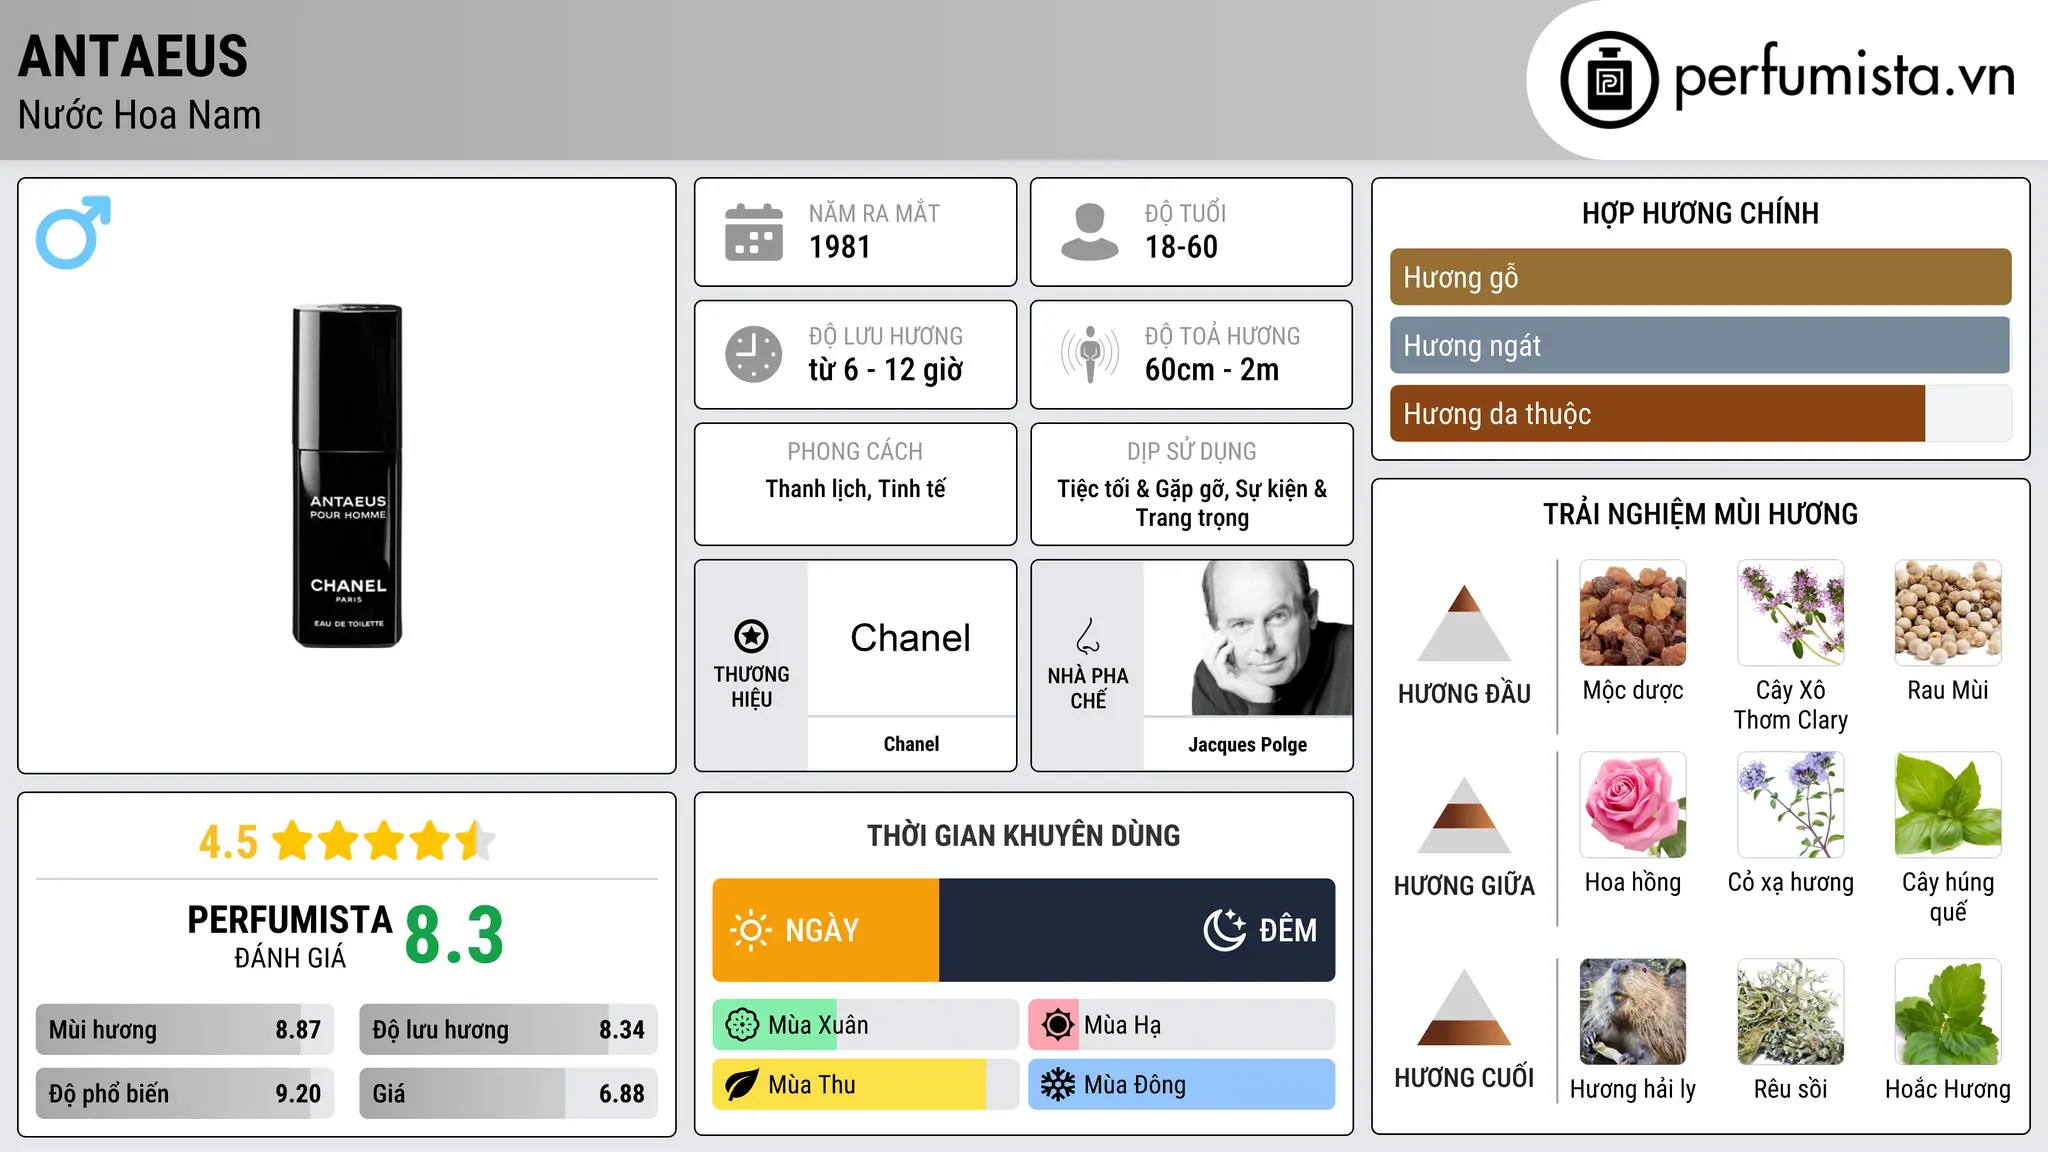2048x1152 pixels.
Task: Click the ANTAEUS title heading
Action: [133, 56]
